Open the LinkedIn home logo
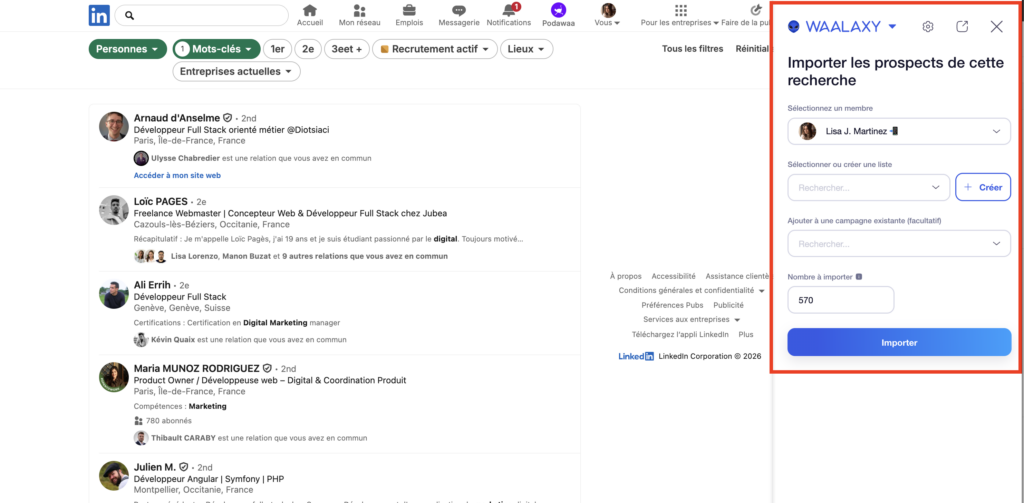The height and width of the screenshot is (503, 1024). 99,15
